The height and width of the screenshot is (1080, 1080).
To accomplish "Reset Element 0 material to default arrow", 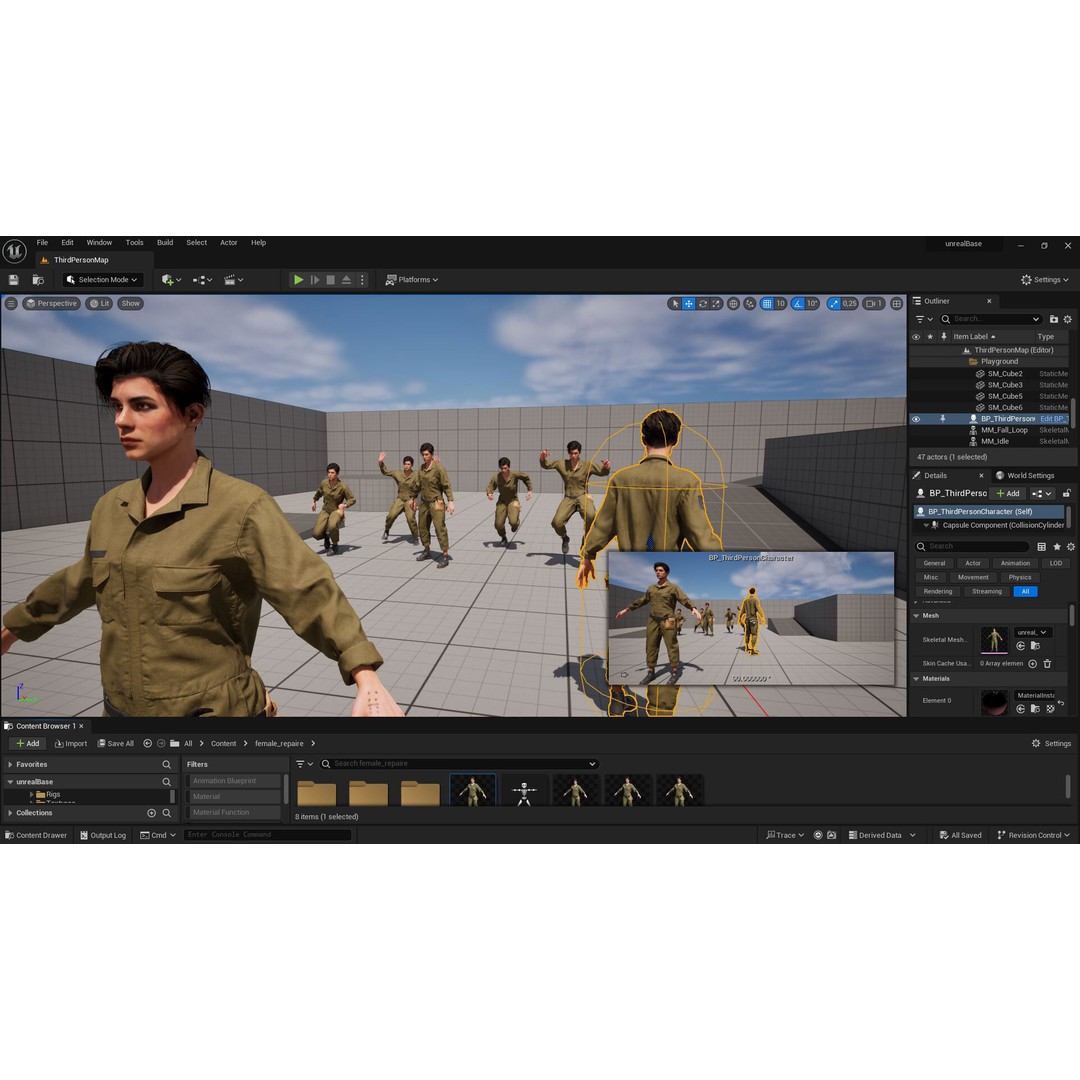I will (x=1061, y=703).
